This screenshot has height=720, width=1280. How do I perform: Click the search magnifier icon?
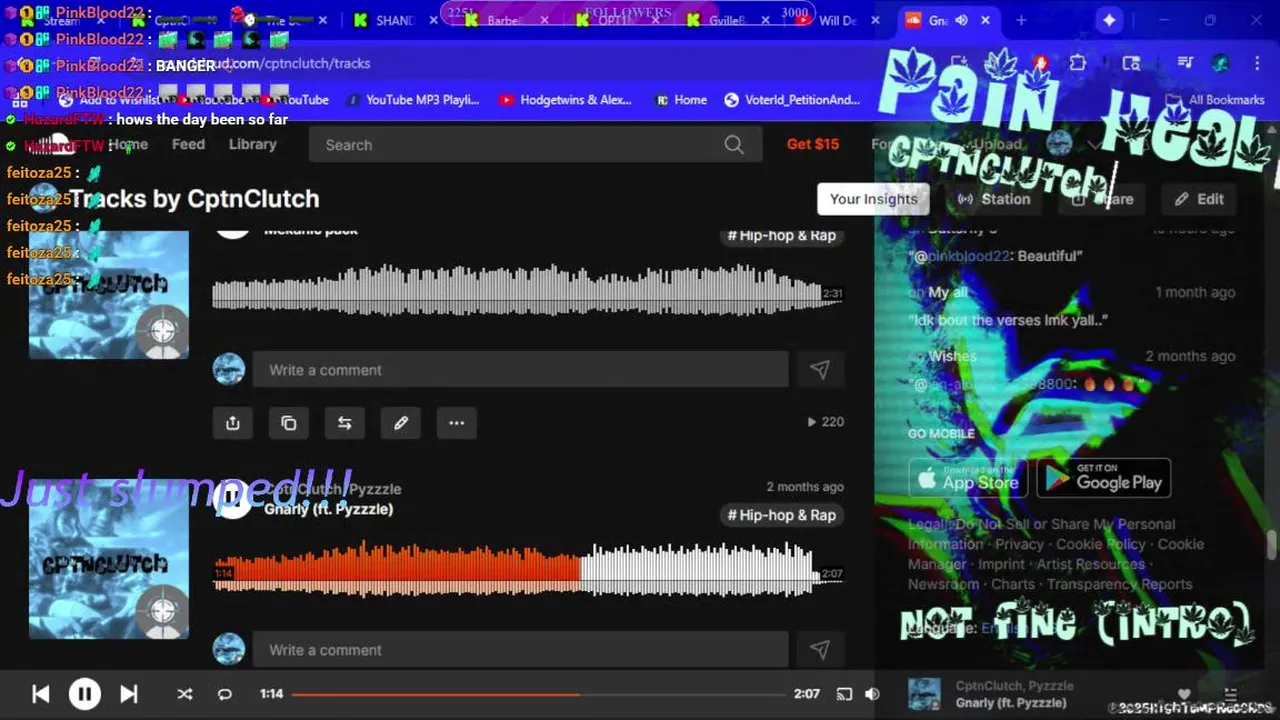(734, 145)
